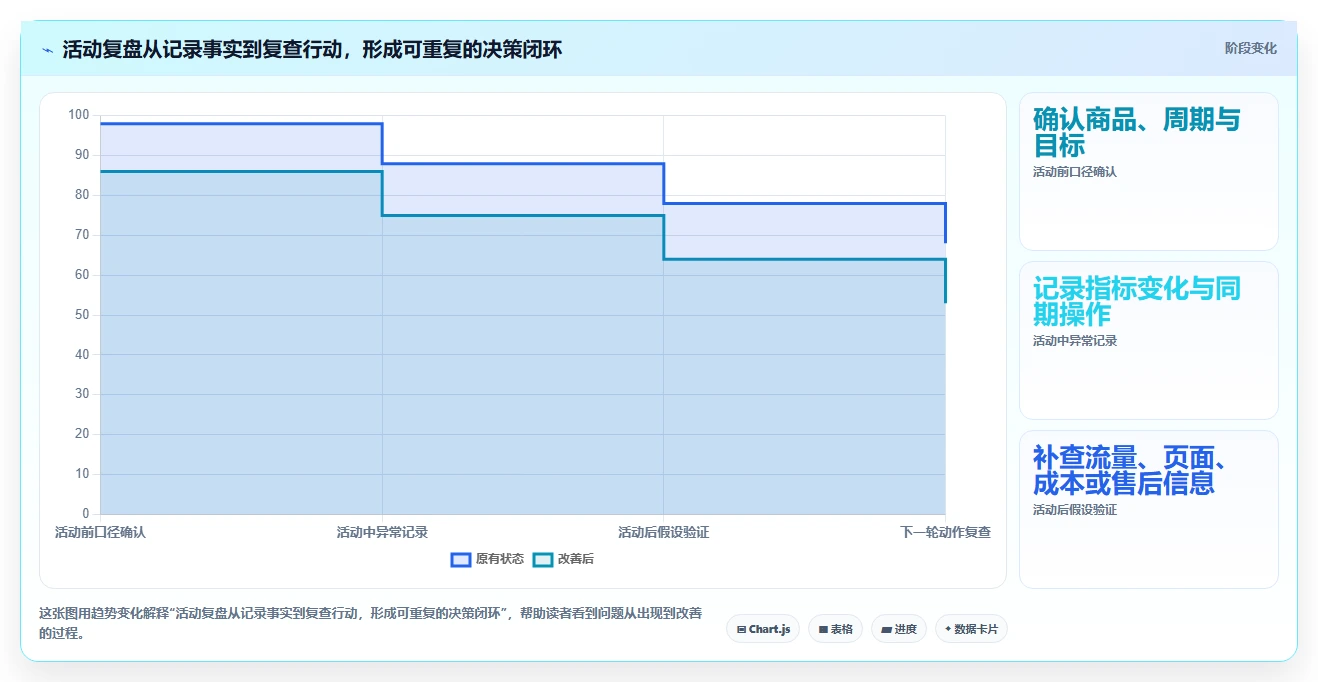The height and width of the screenshot is (682, 1318).
Task: Open the 补查流量、页面、成本或售后信息 card
Action: click(1149, 509)
